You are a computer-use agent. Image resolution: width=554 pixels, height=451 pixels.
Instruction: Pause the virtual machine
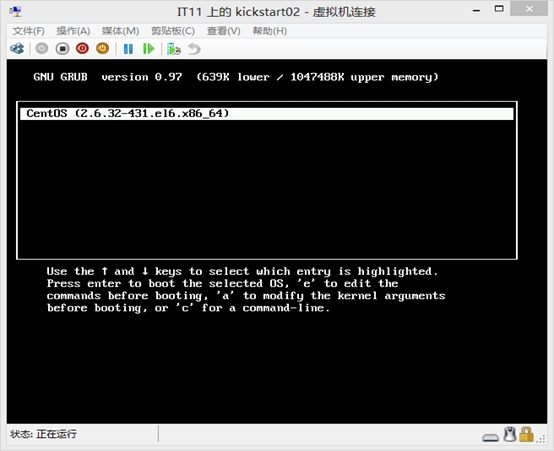[x=128, y=49]
